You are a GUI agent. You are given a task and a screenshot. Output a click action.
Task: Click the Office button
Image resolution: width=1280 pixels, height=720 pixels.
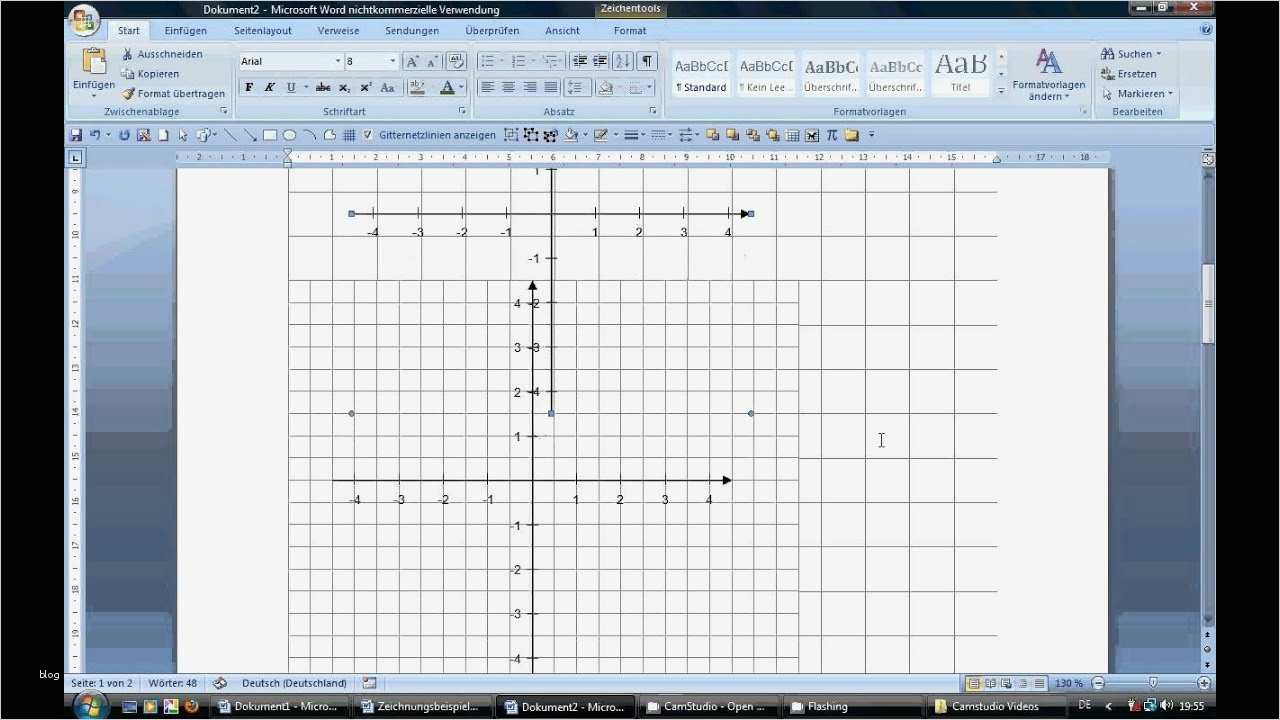click(x=84, y=19)
